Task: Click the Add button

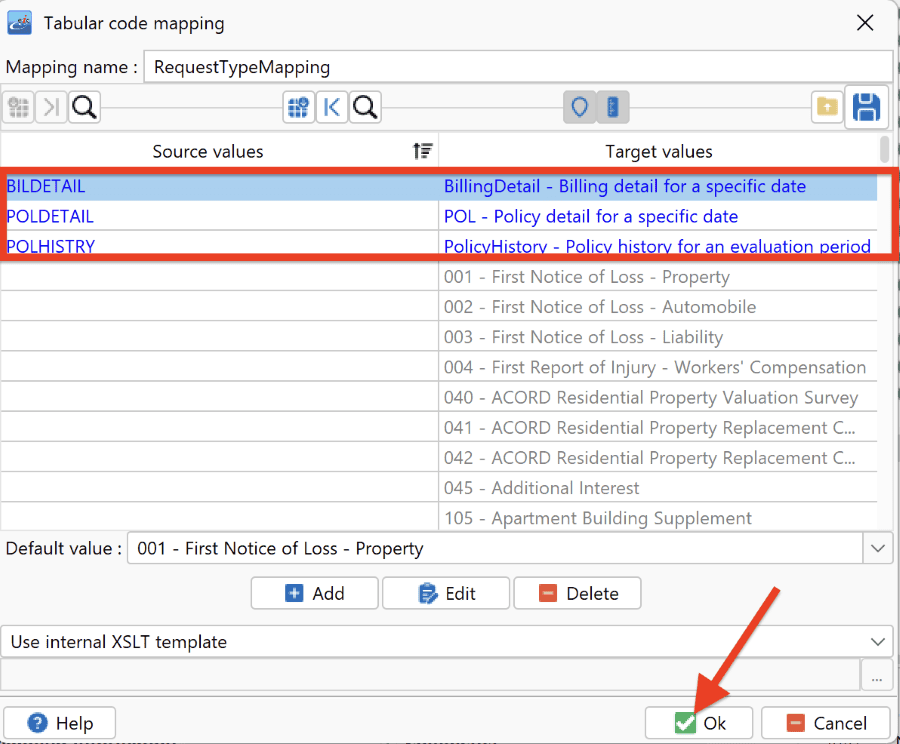Action: pyautogui.click(x=315, y=593)
